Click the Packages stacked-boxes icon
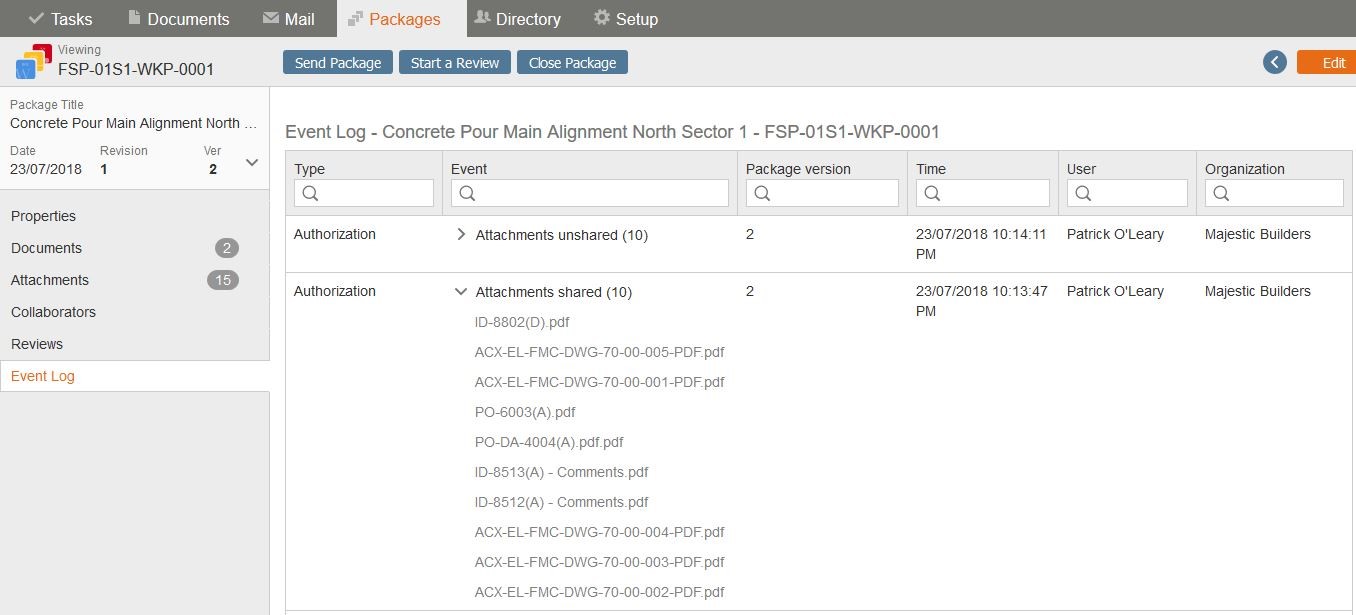Image resolution: width=1356 pixels, height=615 pixels. (x=355, y=19)
